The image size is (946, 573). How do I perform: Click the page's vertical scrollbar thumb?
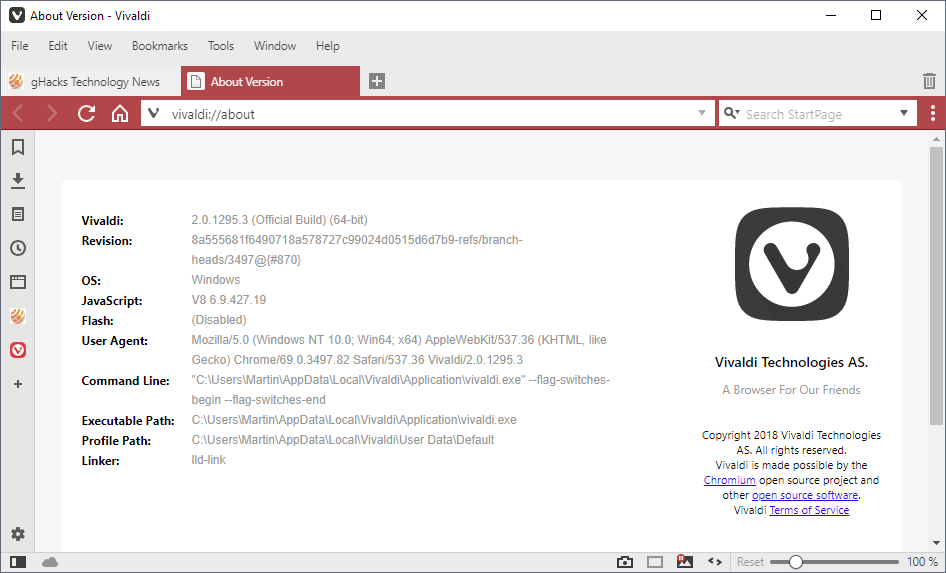pos(936,285)
